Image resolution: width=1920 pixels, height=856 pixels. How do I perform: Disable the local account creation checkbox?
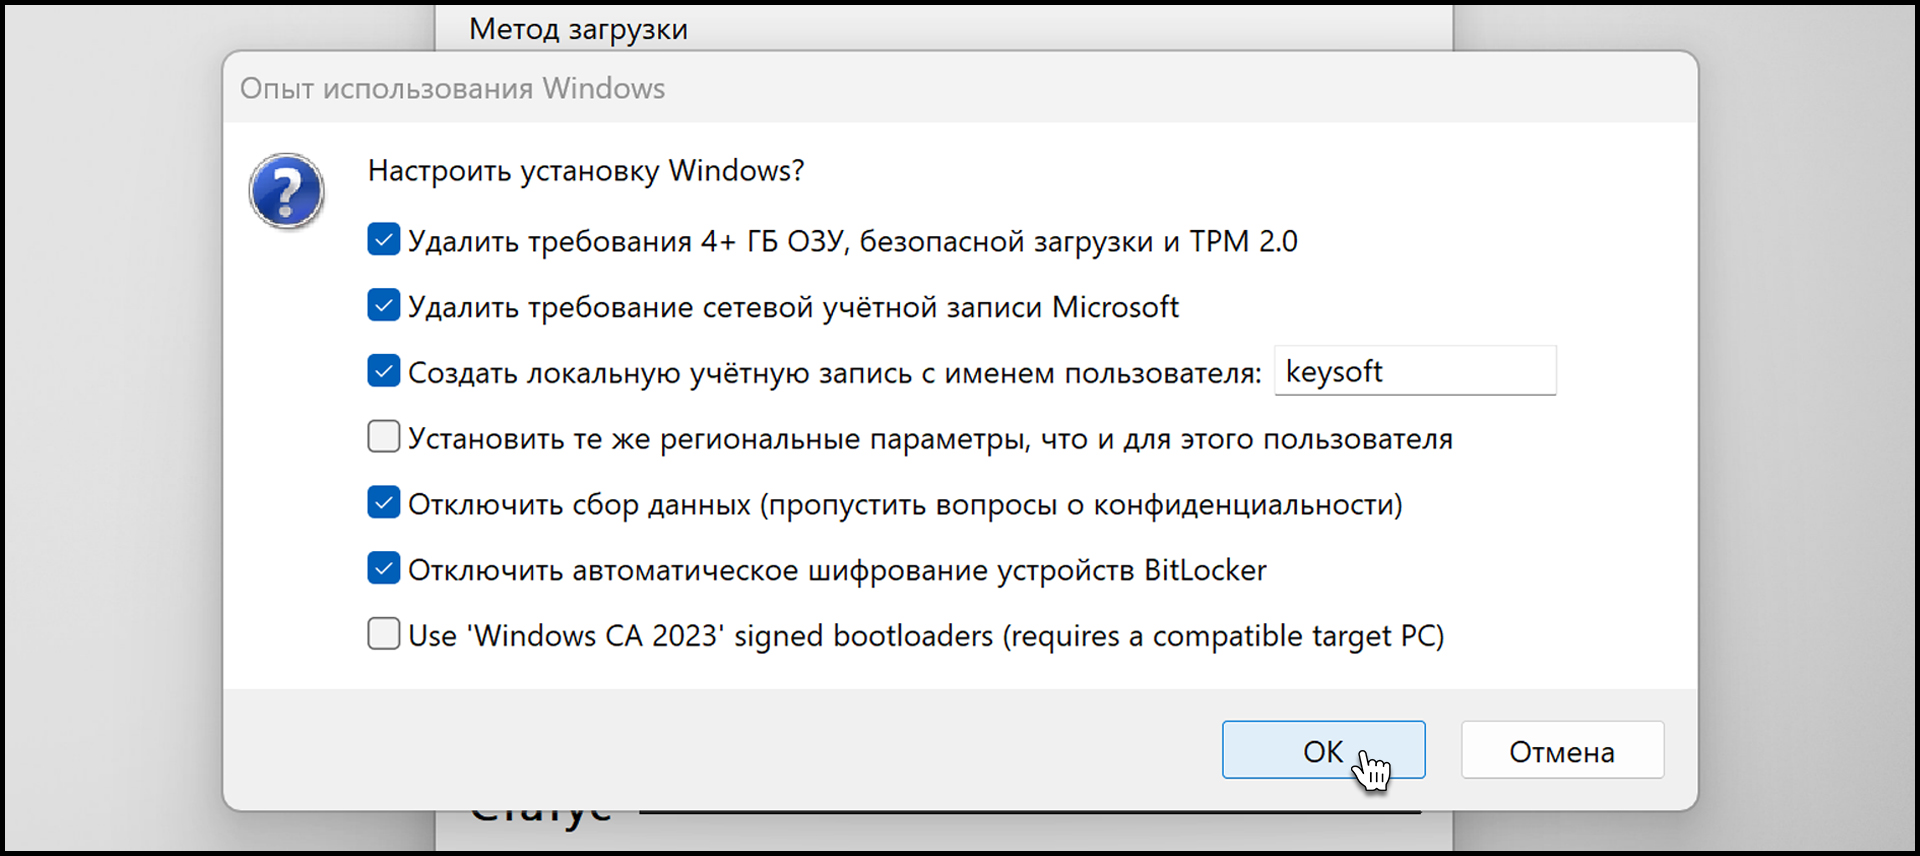[384, 372]
